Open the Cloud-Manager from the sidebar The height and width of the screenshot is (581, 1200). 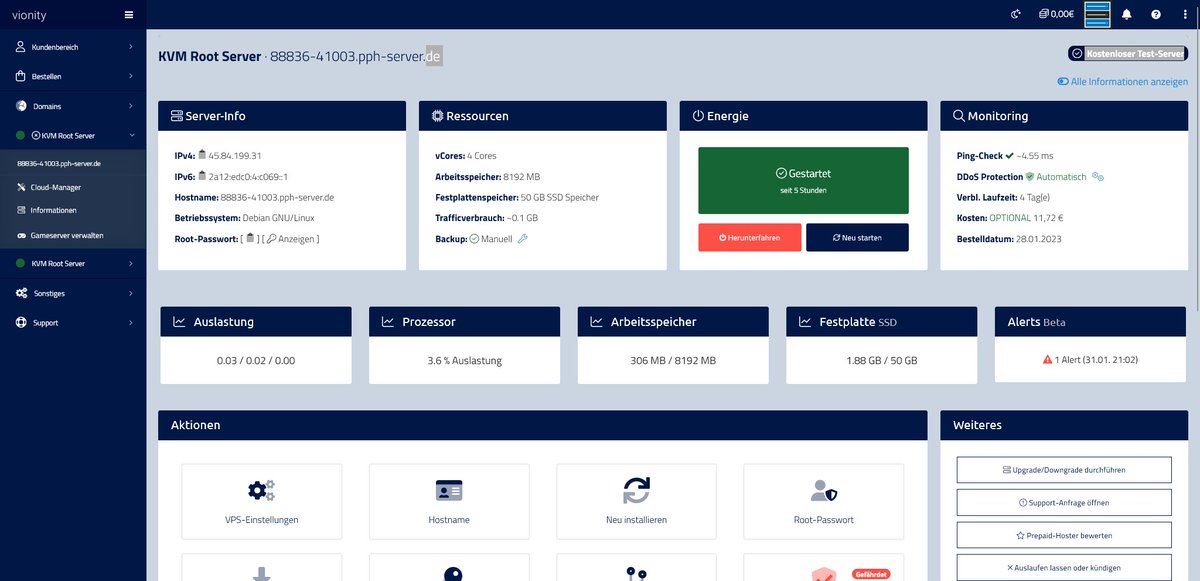point(58,187)
